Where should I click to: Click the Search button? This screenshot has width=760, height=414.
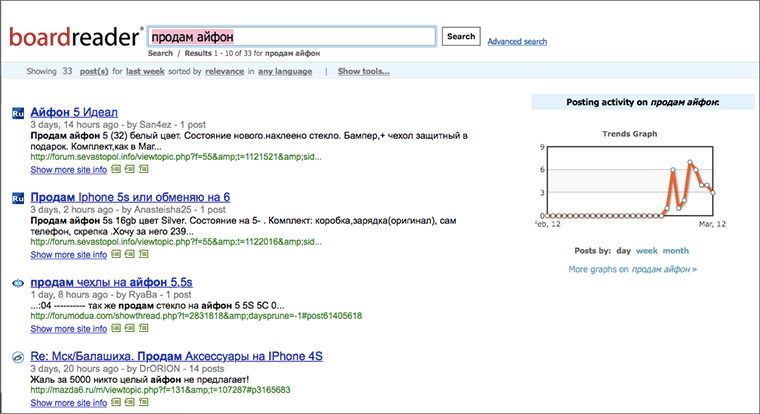click(x=461, y=36)
